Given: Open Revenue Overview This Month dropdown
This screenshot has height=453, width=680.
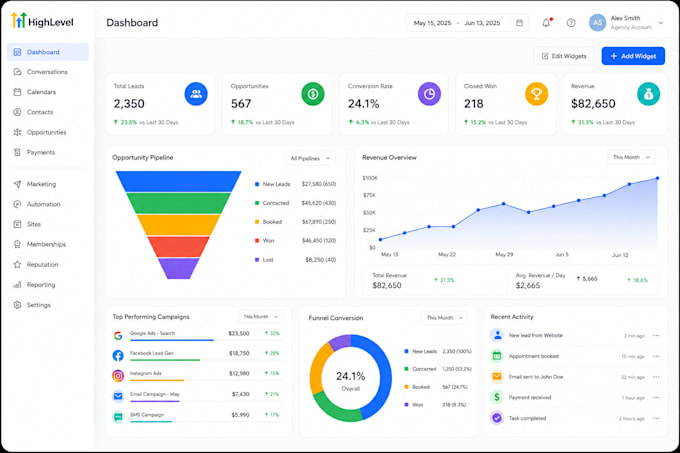Looking at the screenshot, I should coord(631,157).
